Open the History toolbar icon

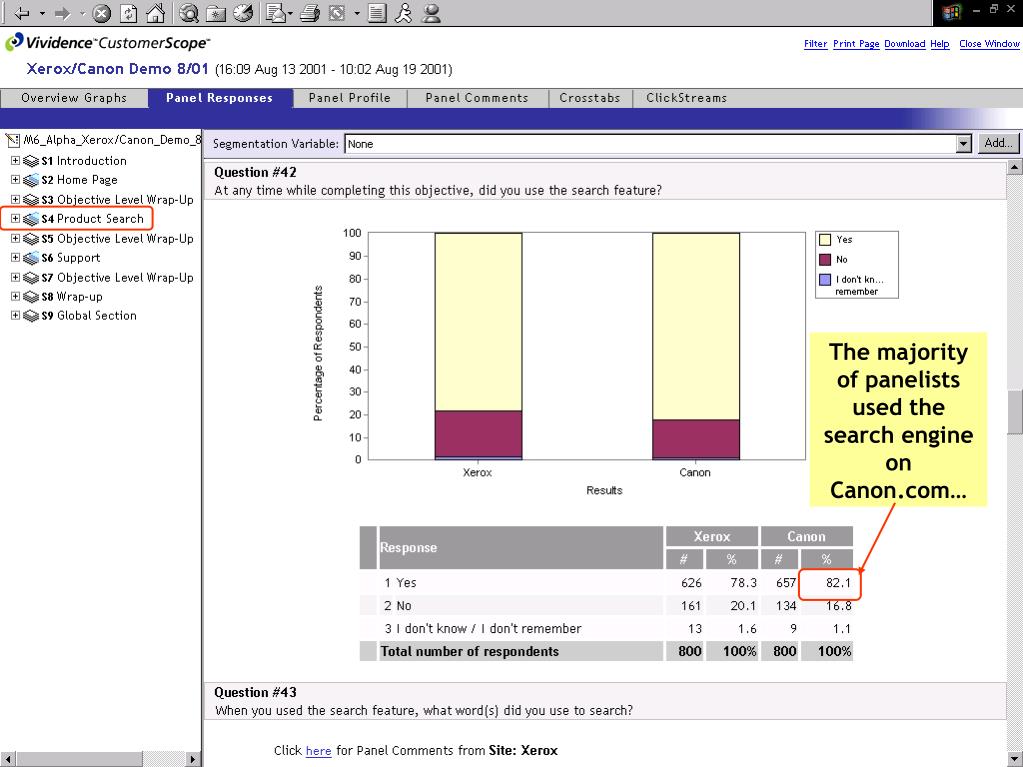[243, 13]
